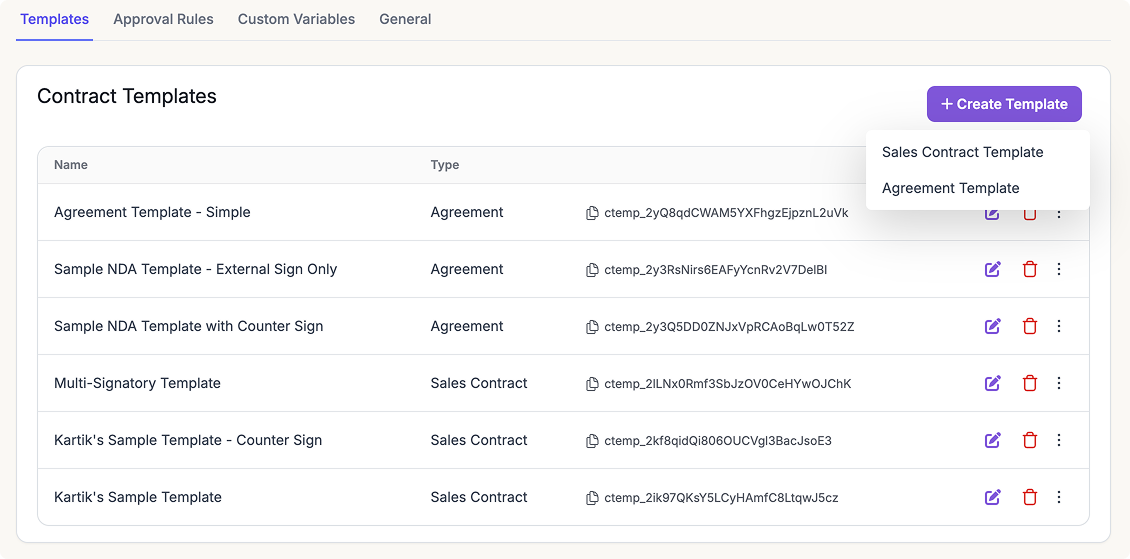Open more options for Multi-Signatory Template

pos(1059,383)
